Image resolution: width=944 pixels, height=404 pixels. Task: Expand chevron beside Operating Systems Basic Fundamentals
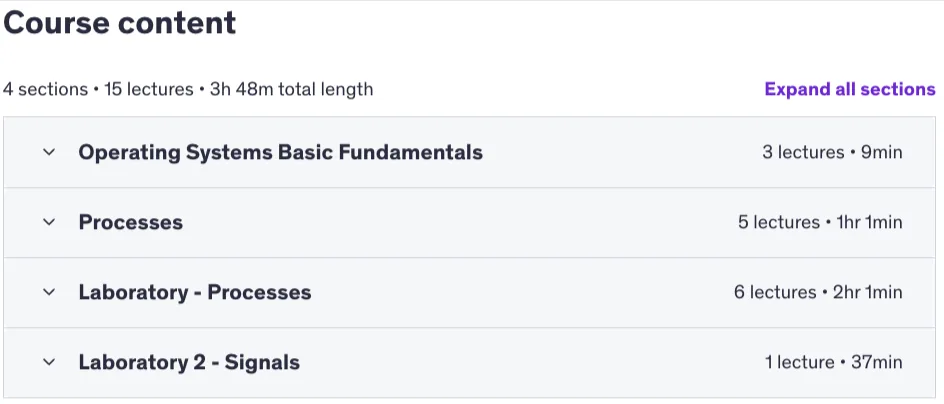coord(49,152)
